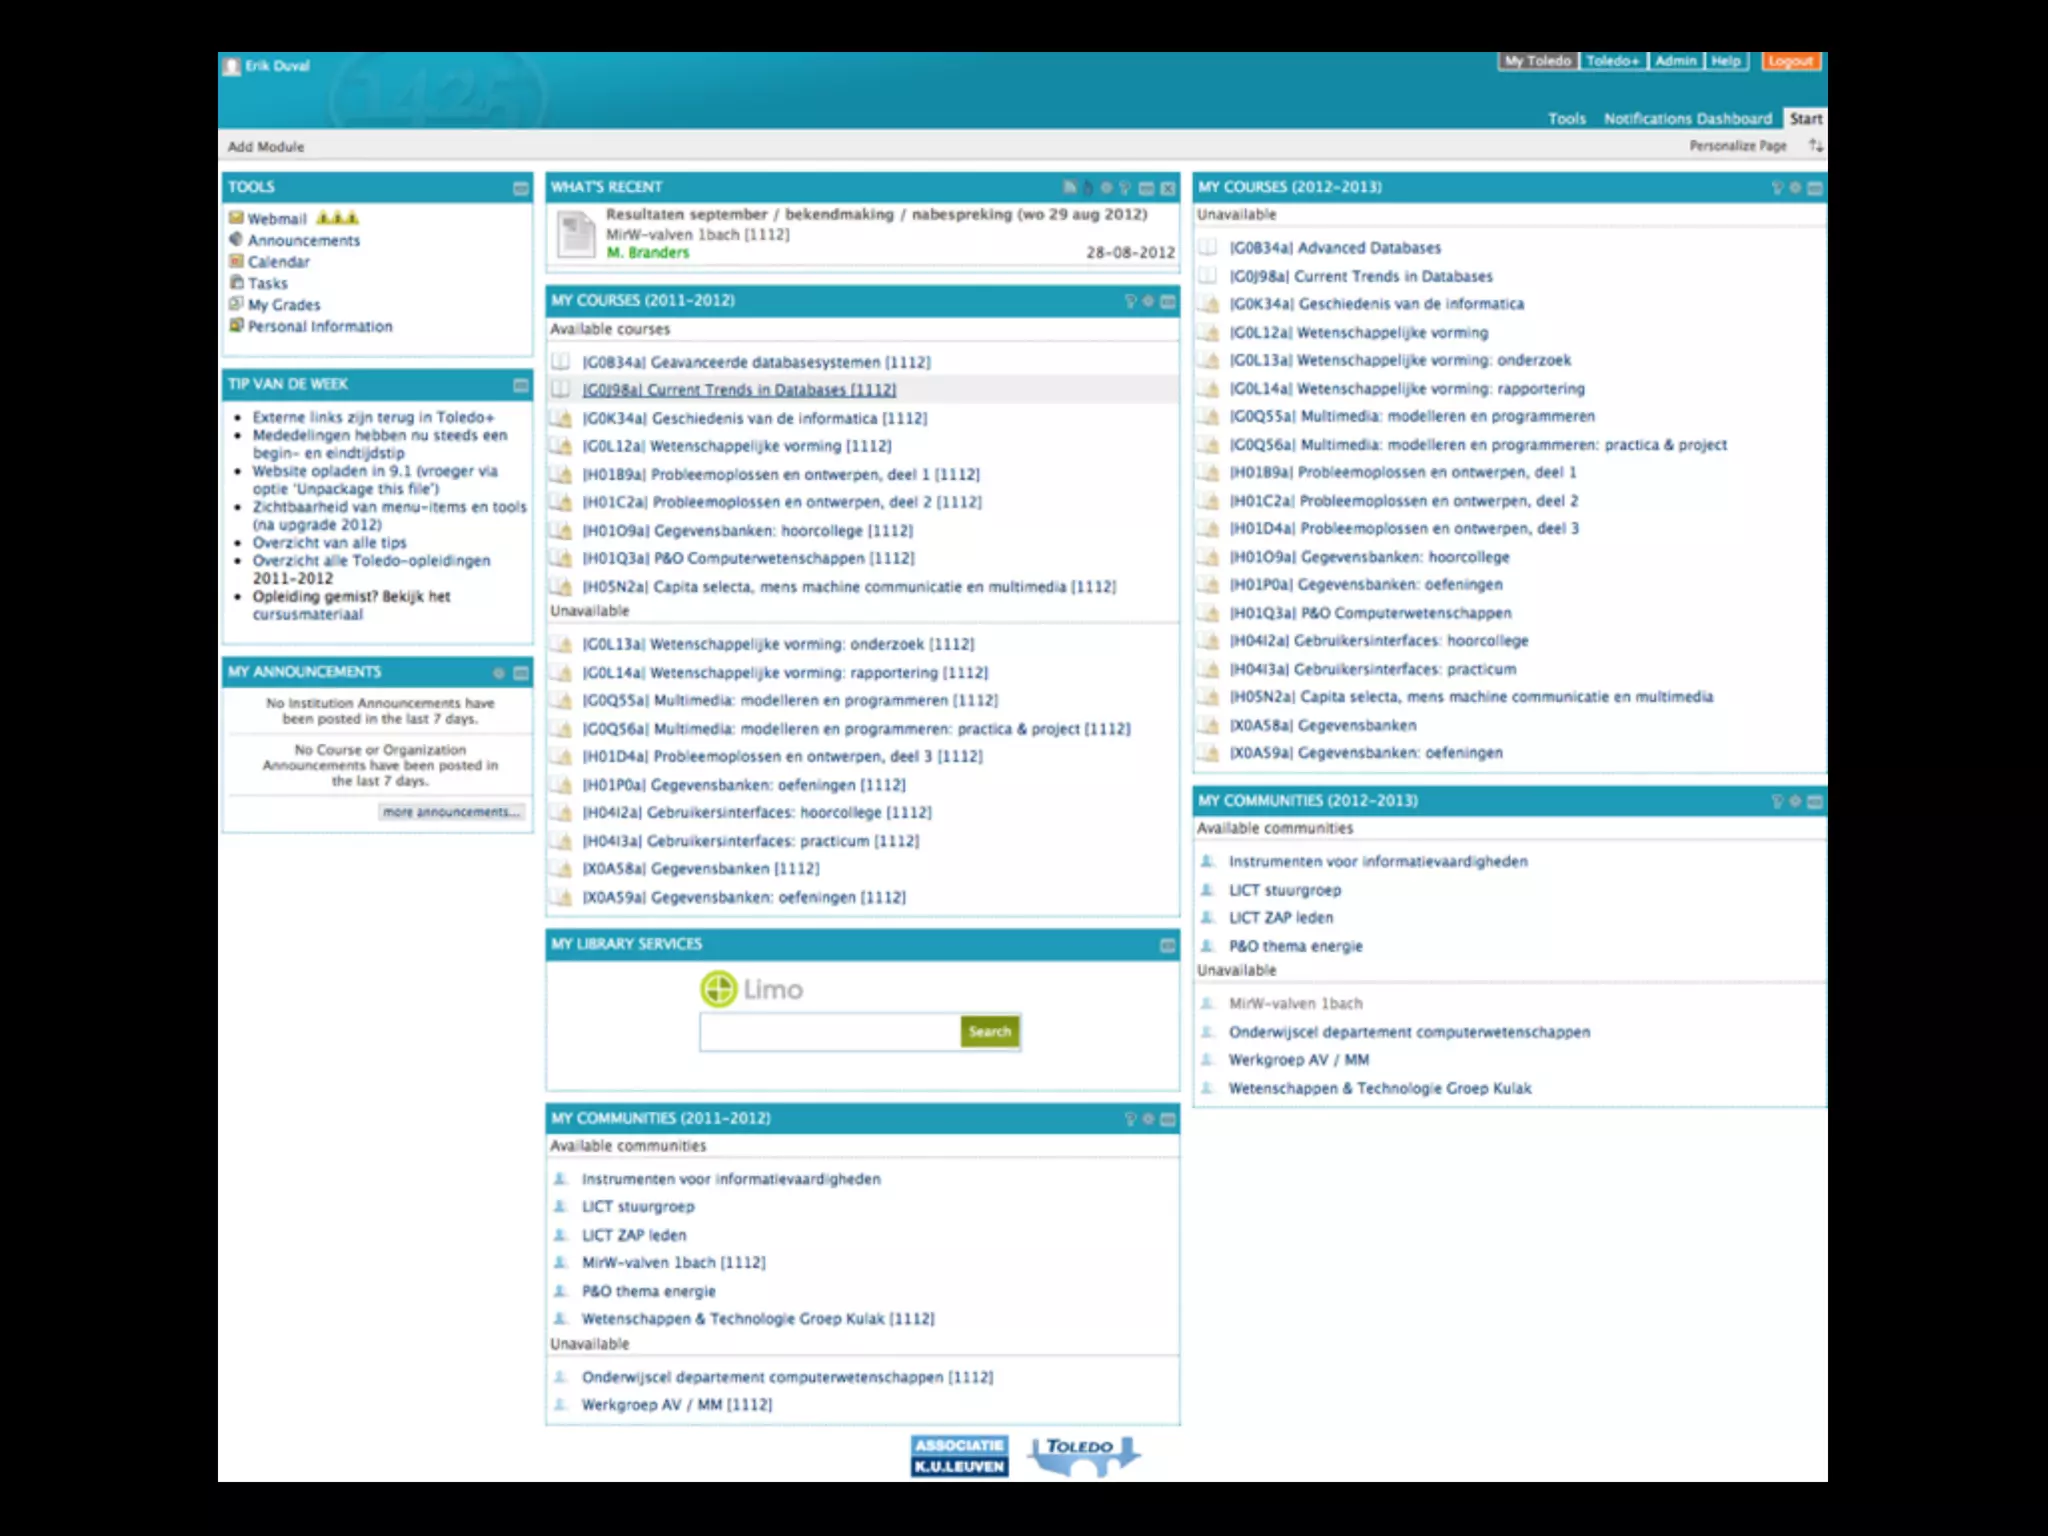Click the reorder arrows icon beside Personalize Page
This screenshot has width=2048, height=1536.
pyautogui.click(x=1815, y=146)
